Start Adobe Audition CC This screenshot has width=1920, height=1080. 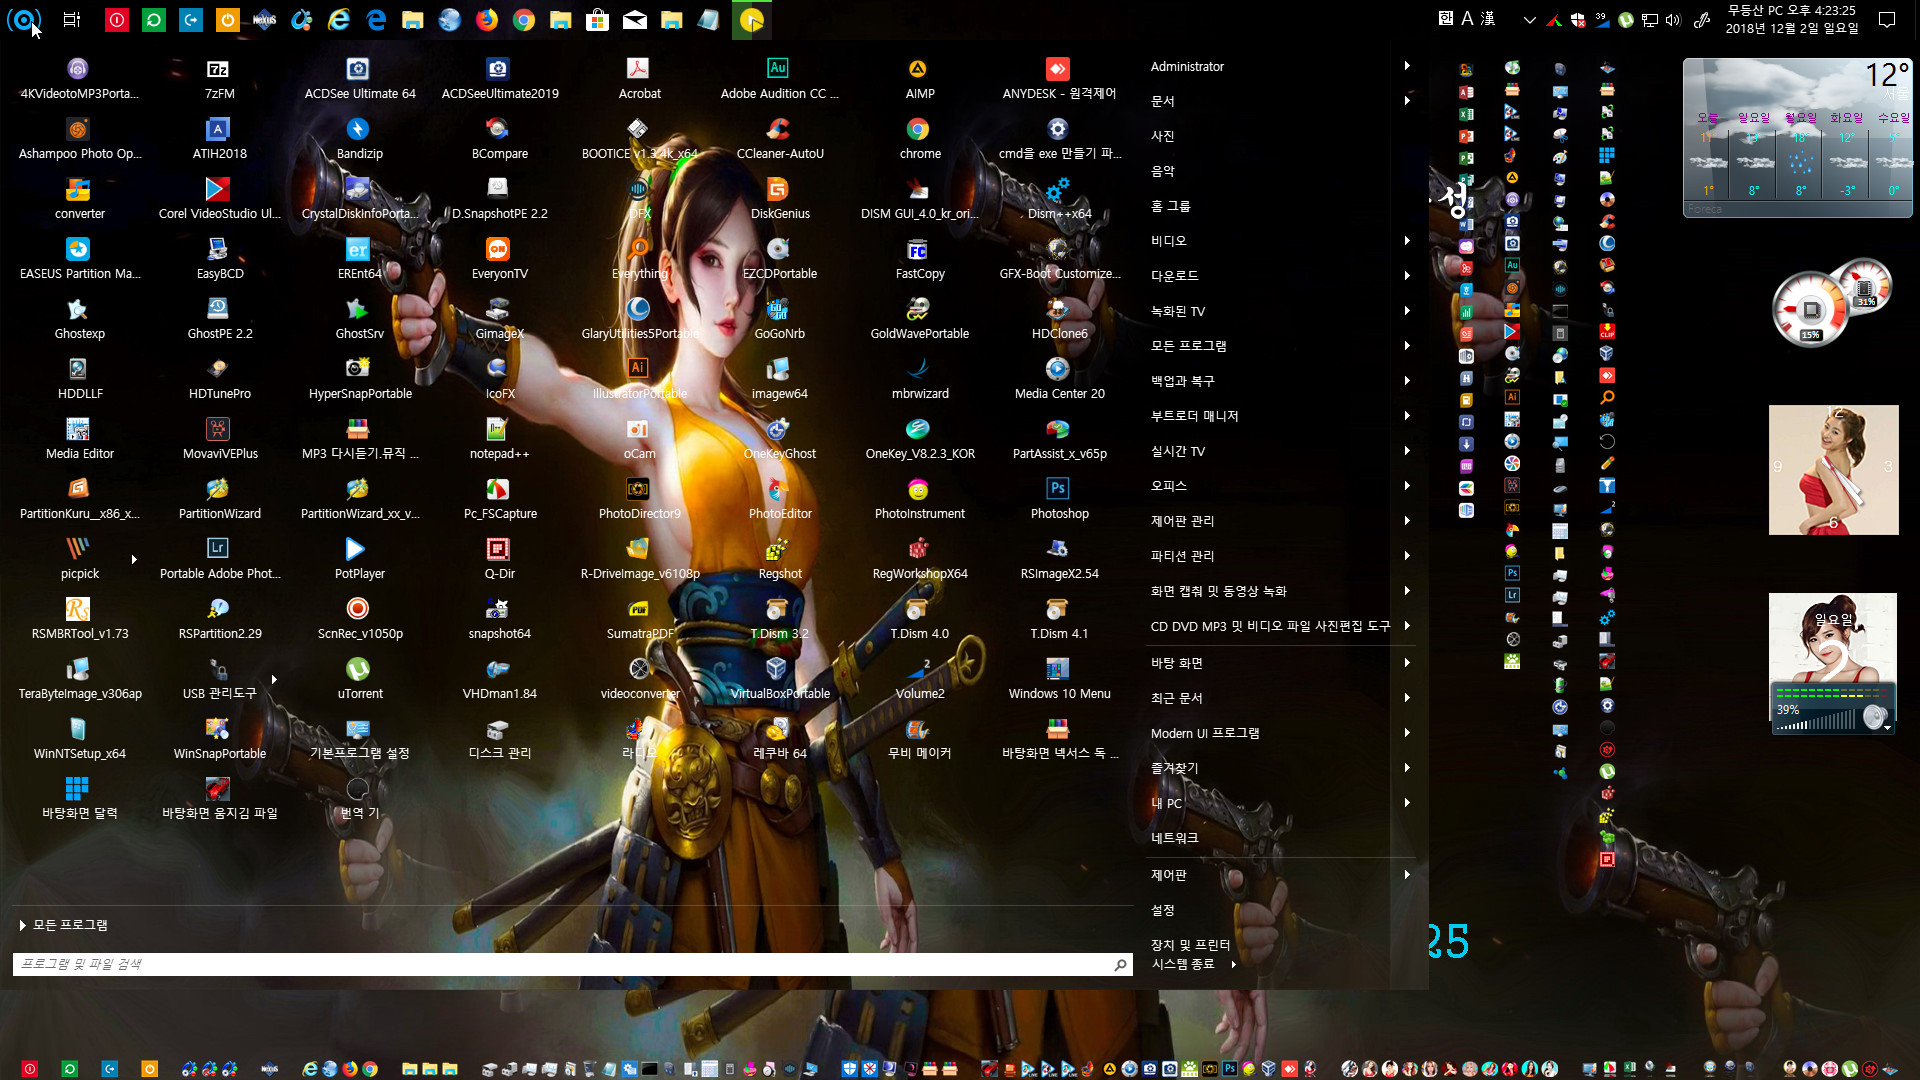[x=779, y=78]
